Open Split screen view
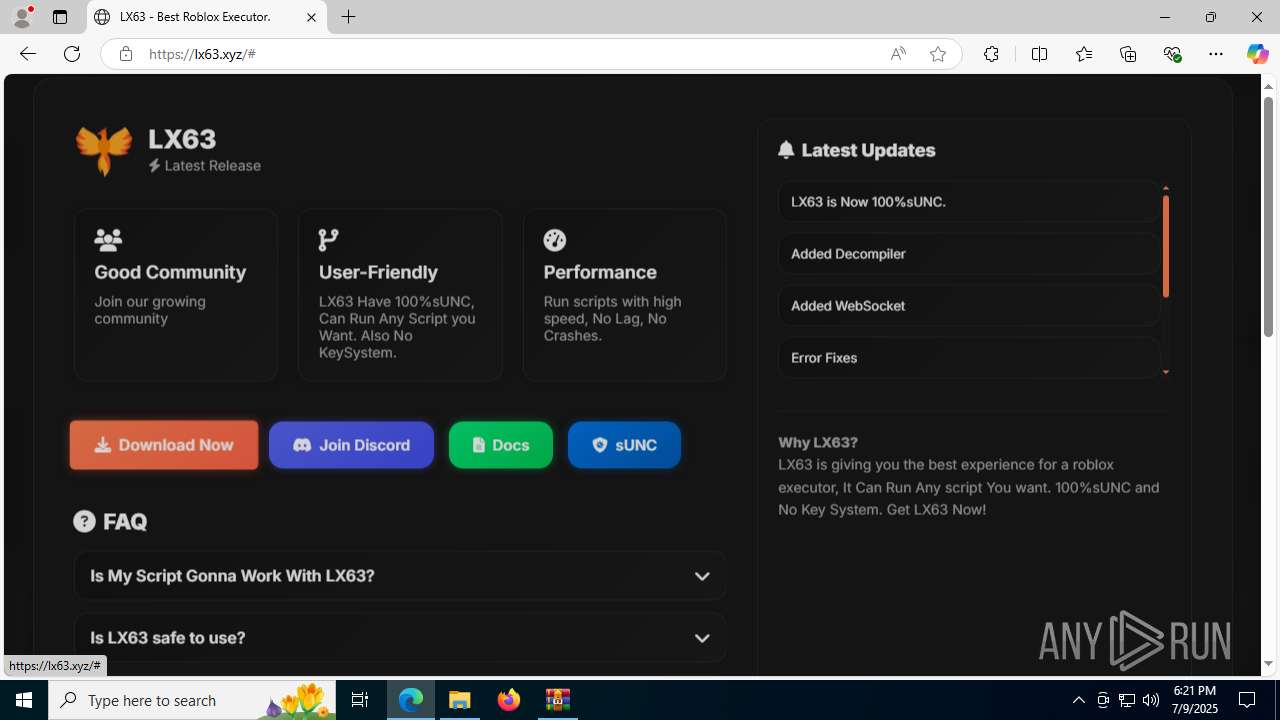1280x720 pixels. (x=1039, y=54)
